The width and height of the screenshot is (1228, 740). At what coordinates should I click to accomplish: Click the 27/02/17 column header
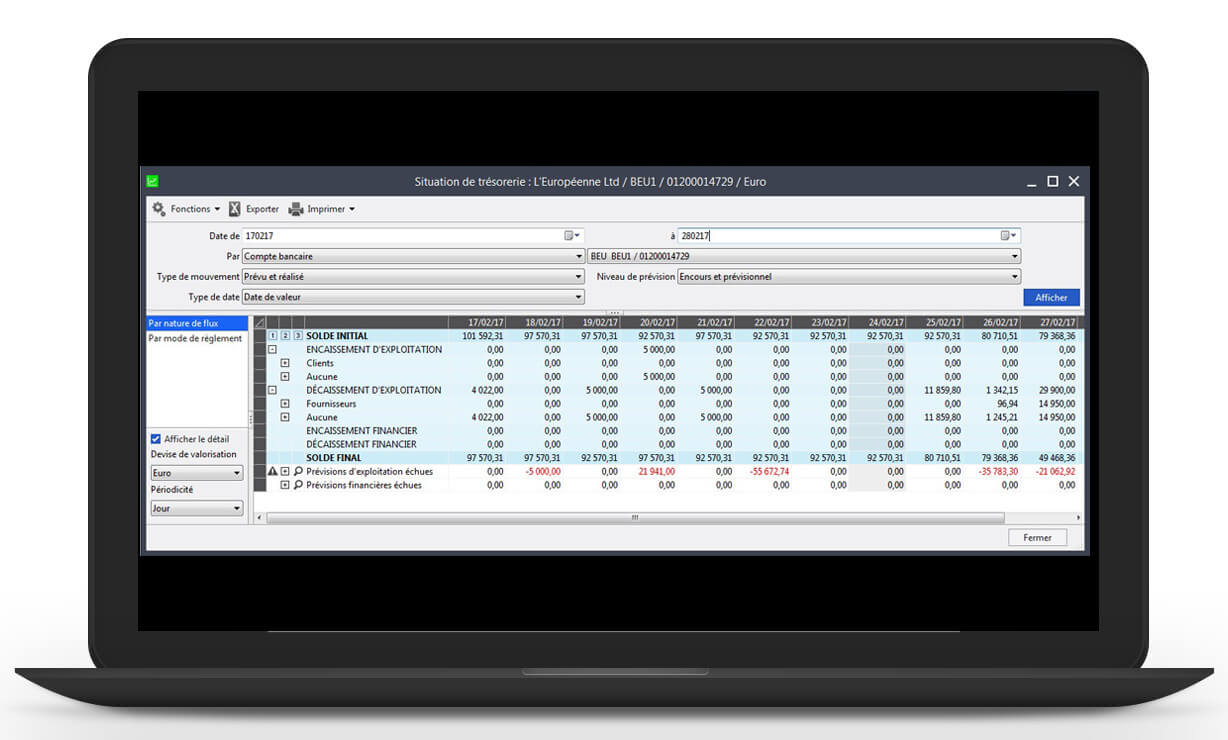coord(1050,323)
